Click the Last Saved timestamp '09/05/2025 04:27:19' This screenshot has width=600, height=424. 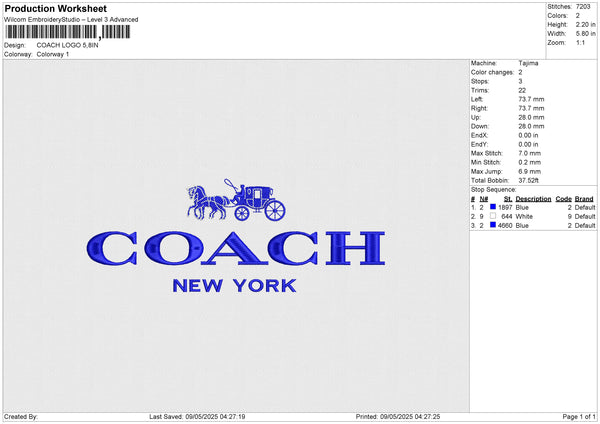(x=215, y=417)
